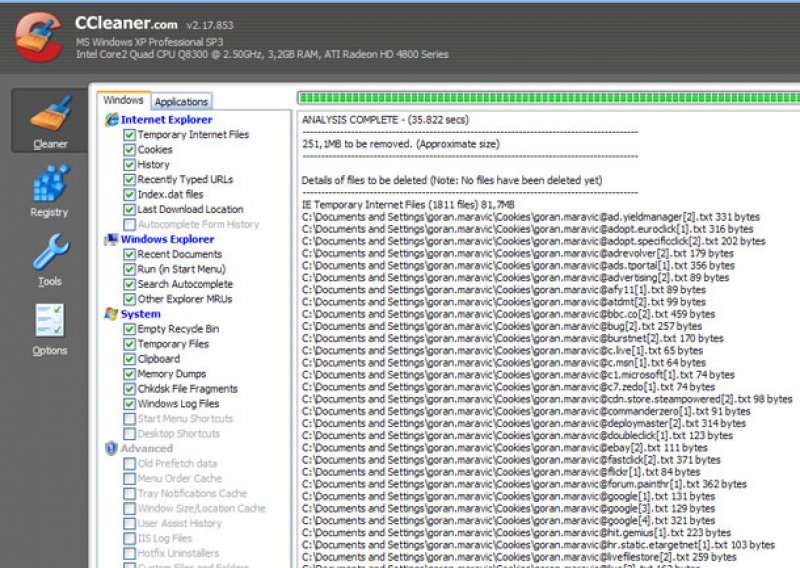Enable Hotfix Uninstallers checkbox
The height and width of the screenshot is (568, 800).
pyautogui.click(x=130, y=553)
